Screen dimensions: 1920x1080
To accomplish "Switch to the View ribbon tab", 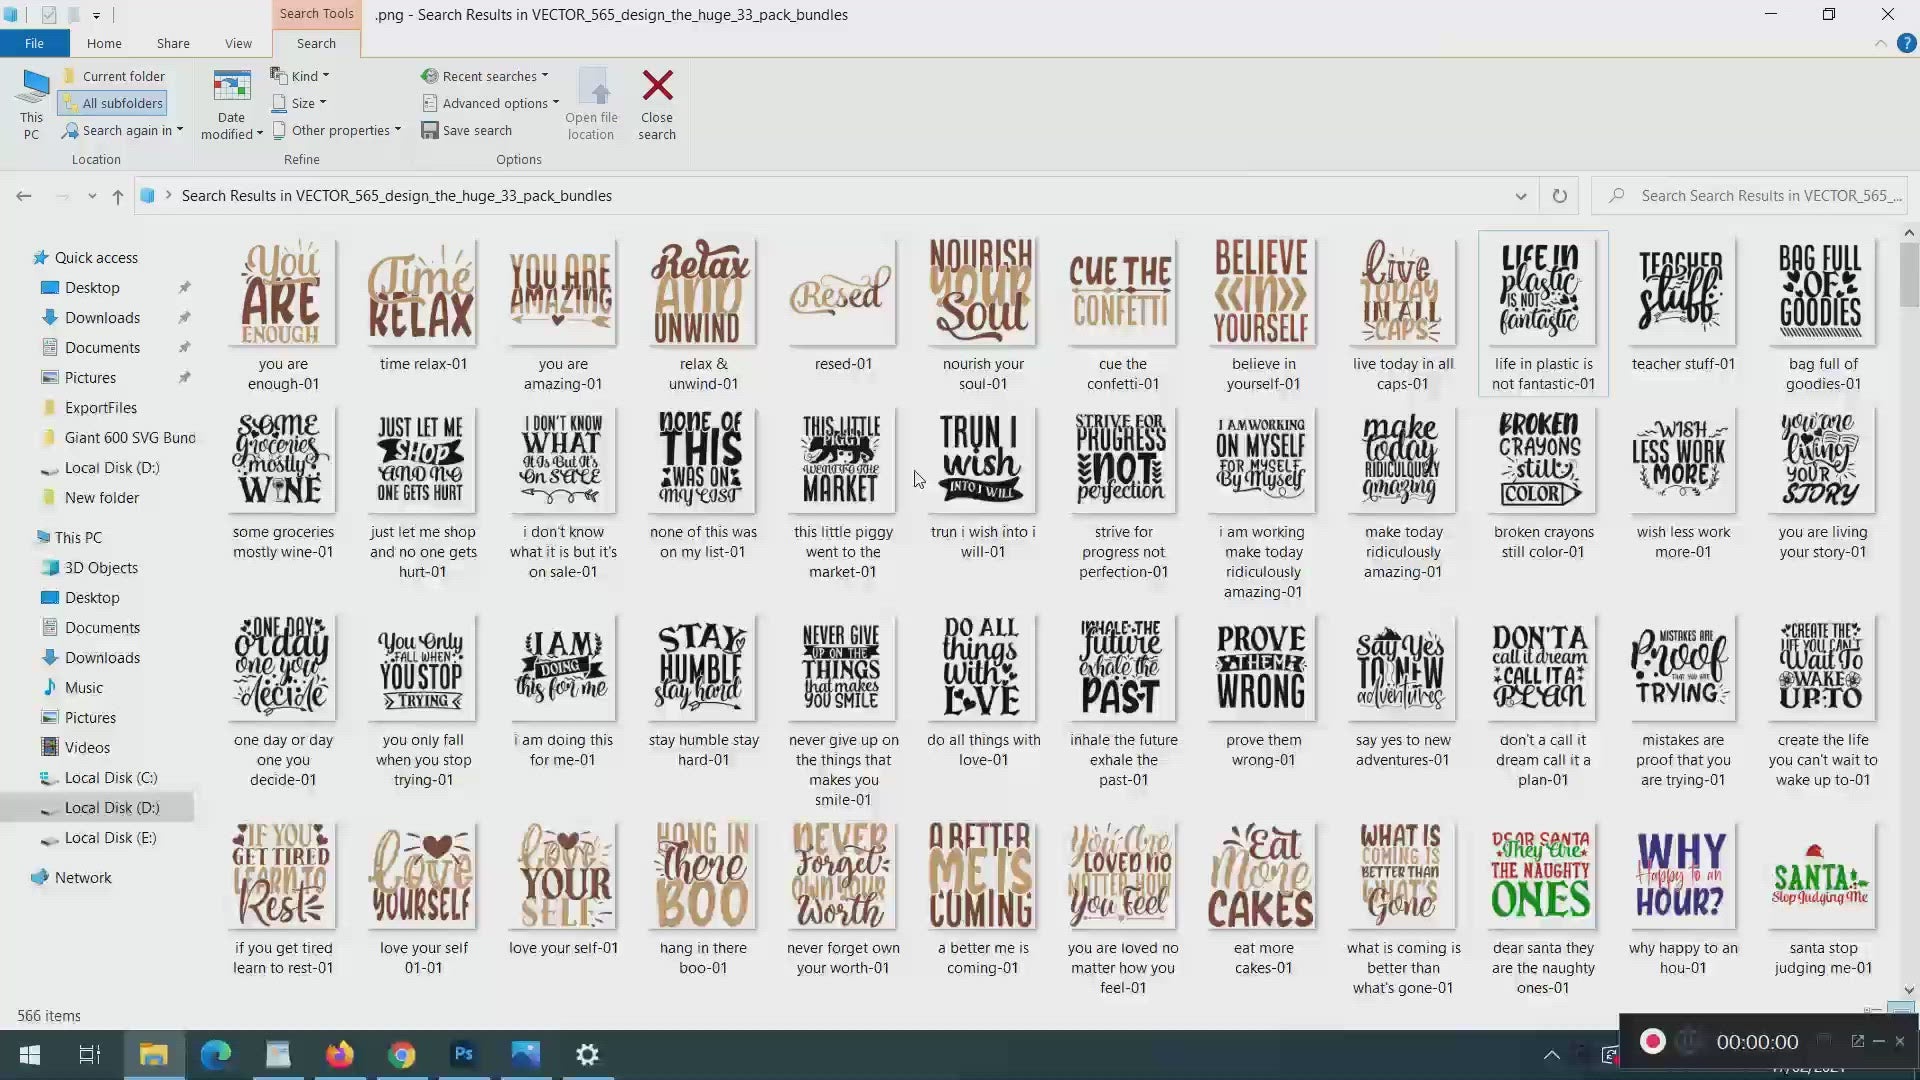I will coord(238,43).
